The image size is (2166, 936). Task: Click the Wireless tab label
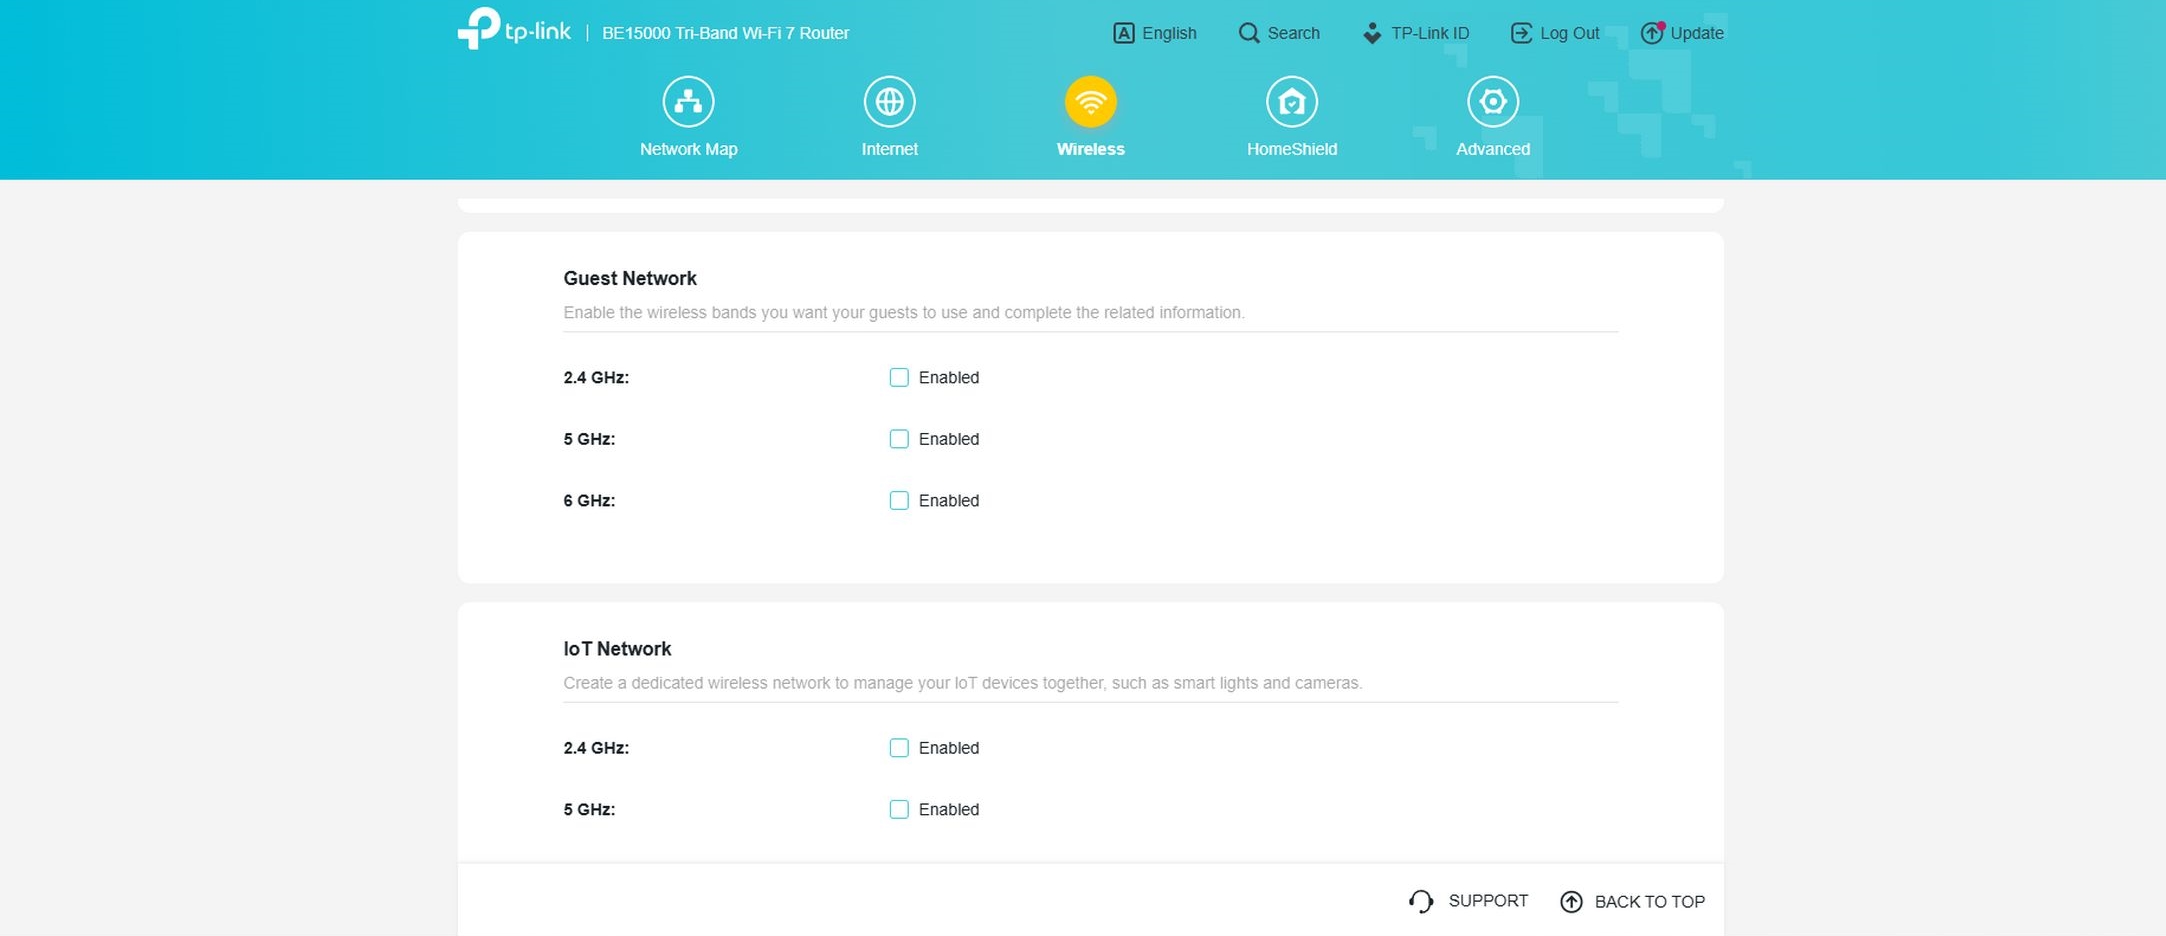pyautogui.click(x=1090, y=149)
